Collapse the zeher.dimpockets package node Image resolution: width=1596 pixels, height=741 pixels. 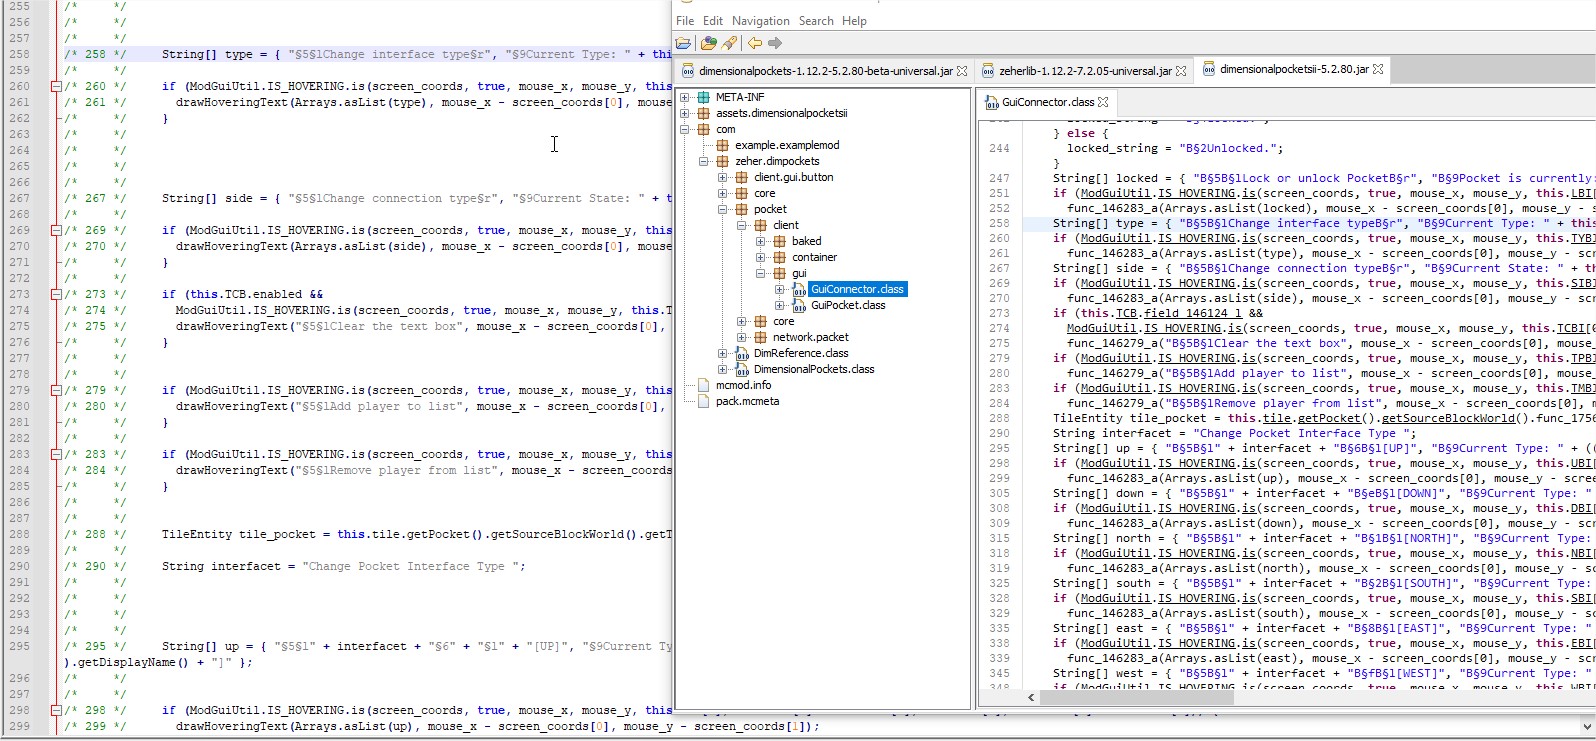(x=704, y=161)
